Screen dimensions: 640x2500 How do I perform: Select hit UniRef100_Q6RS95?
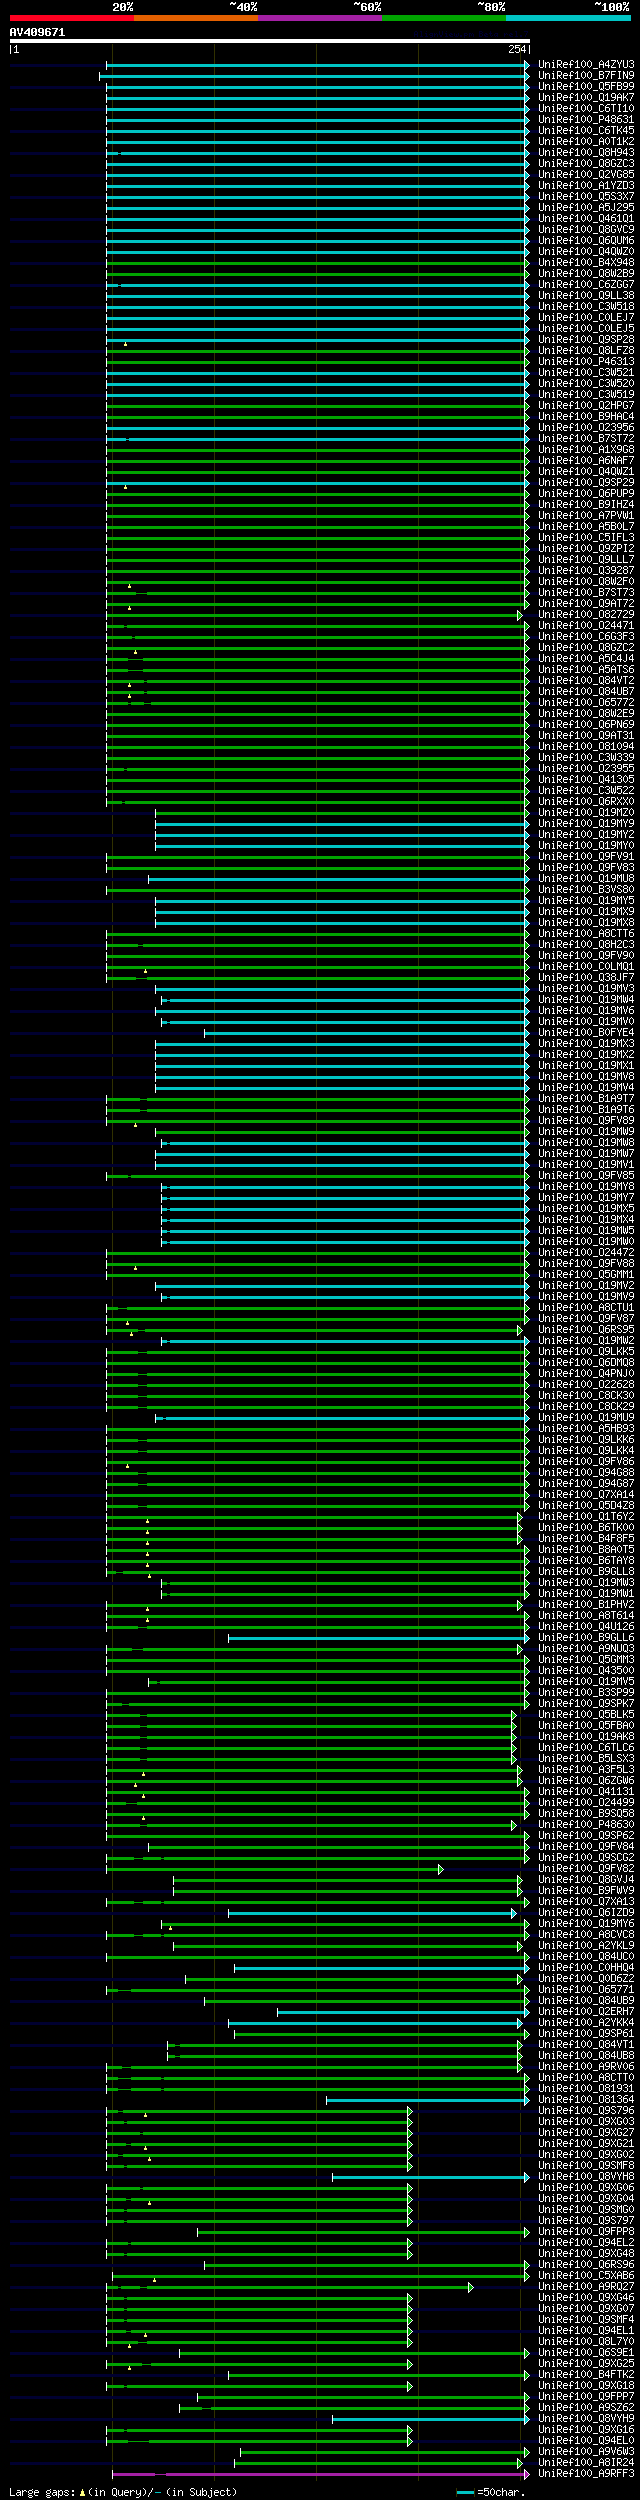[586, 1329]
